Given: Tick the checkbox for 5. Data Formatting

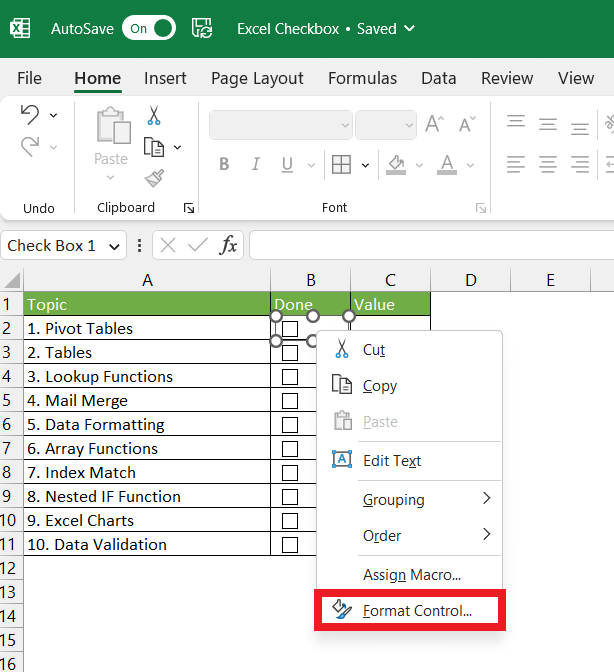Looking at the screenshot, I should click(290, 425).
